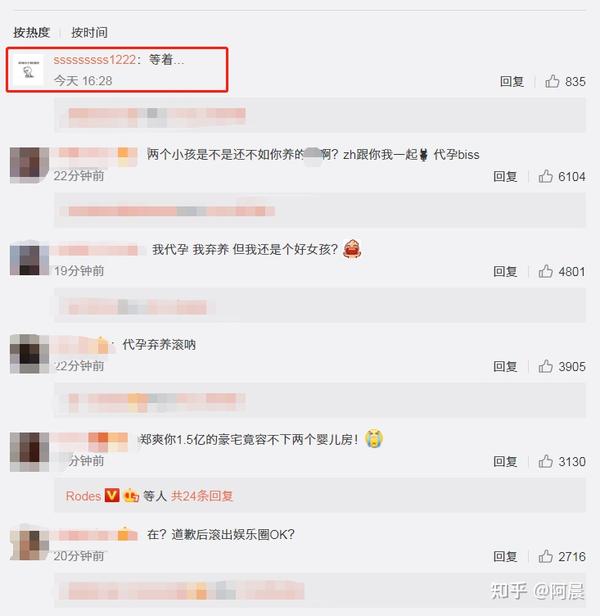Like the comment with 6104 likes
The image size is (600, 616).
[545, 176]
